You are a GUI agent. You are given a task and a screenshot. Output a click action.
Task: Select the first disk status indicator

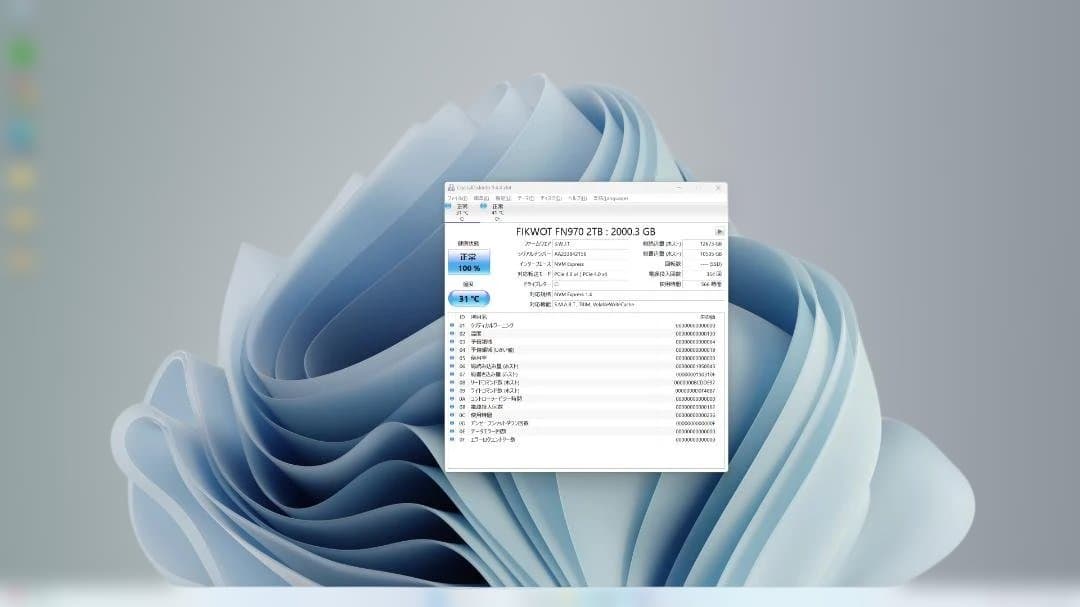461,210
